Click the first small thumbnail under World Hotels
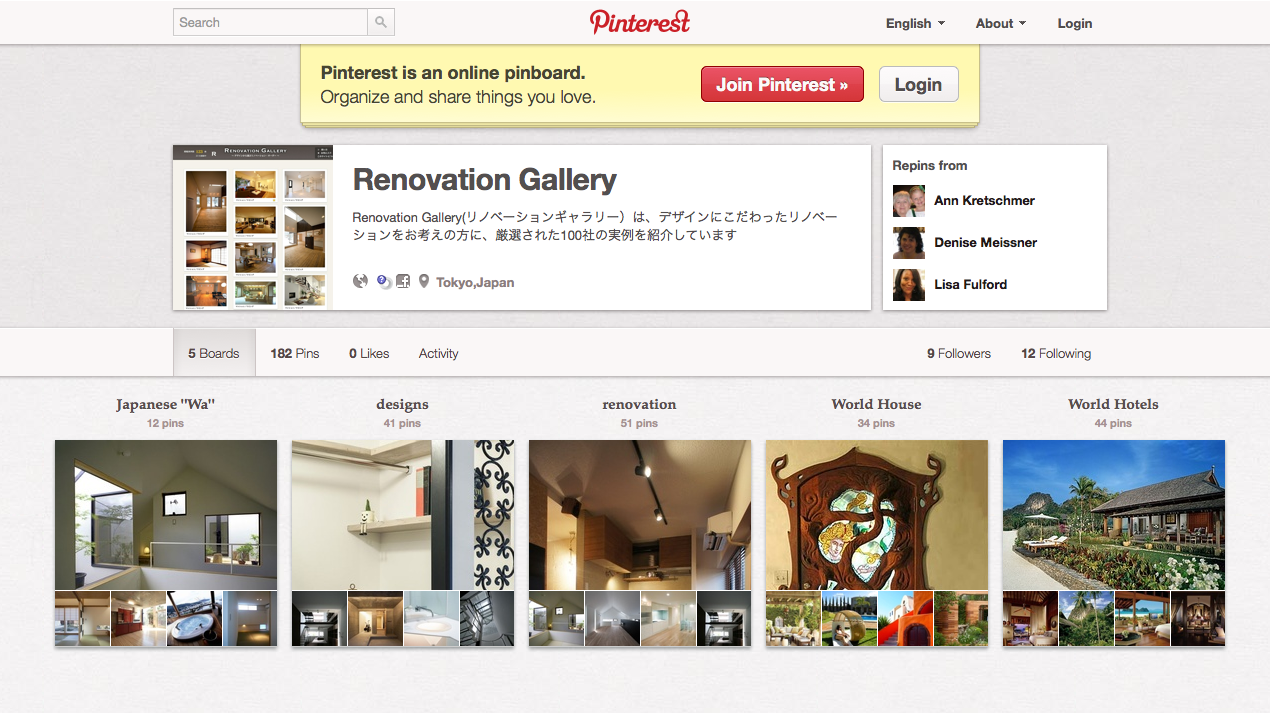 (1030, 618)
